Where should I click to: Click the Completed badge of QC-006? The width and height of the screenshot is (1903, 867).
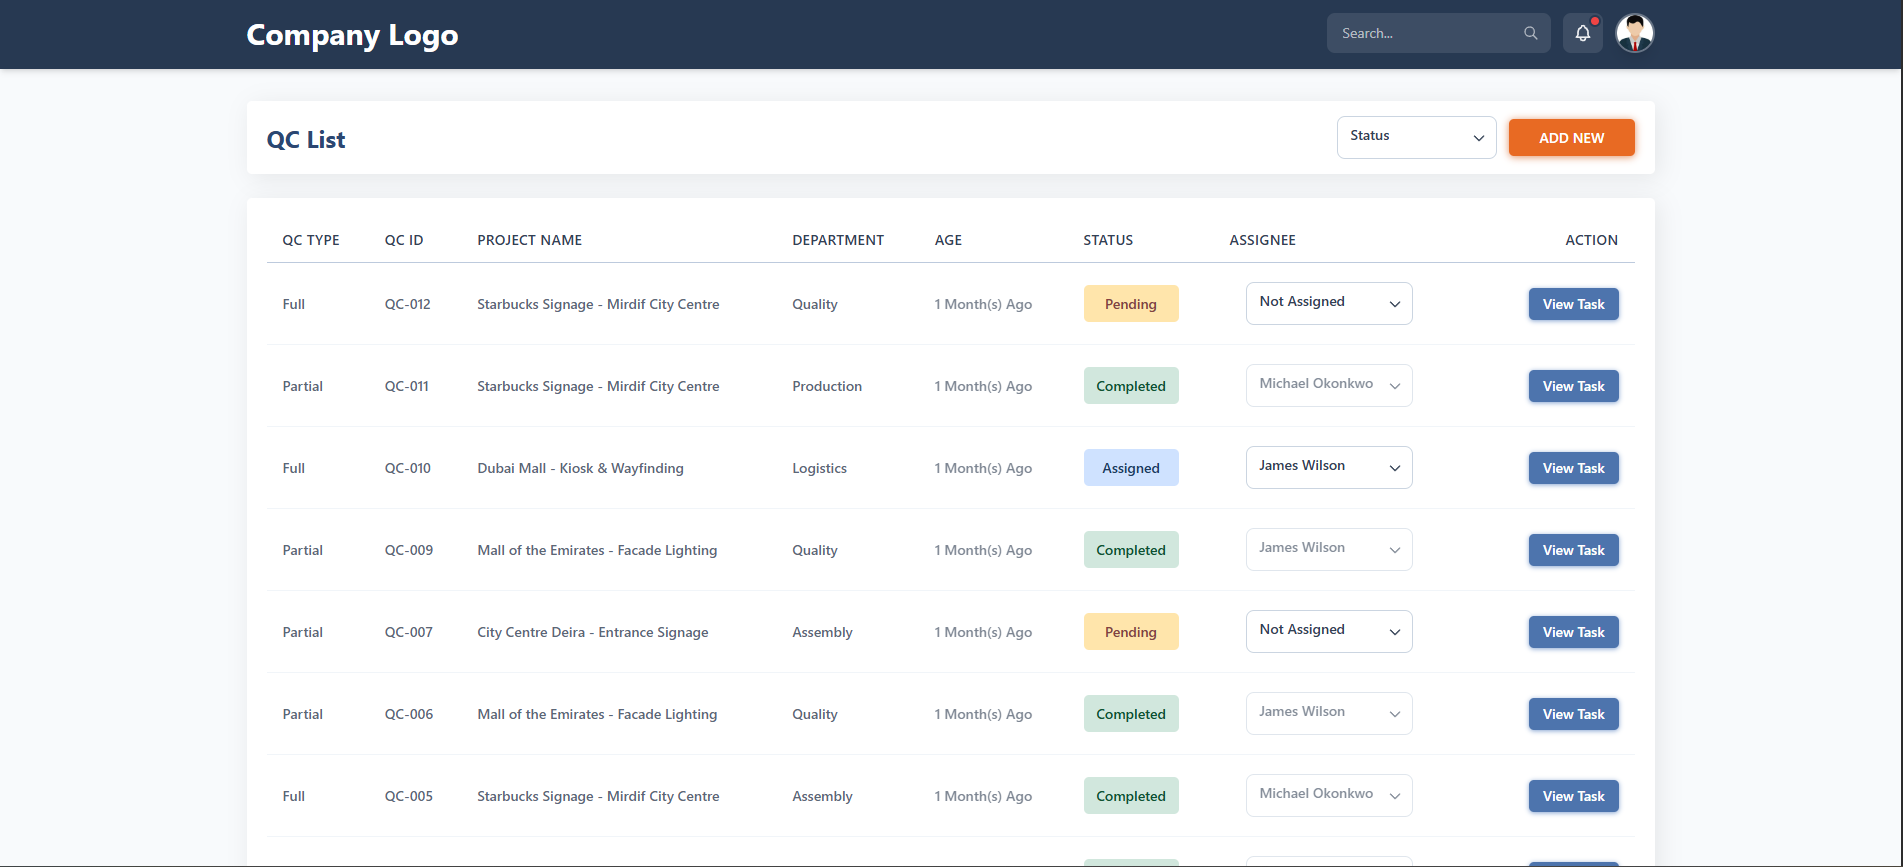point(1131,714)
